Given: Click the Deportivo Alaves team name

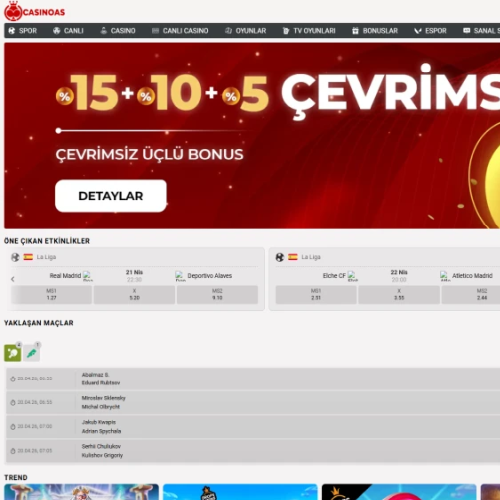Looking at the screenshot, I should 210,276.
